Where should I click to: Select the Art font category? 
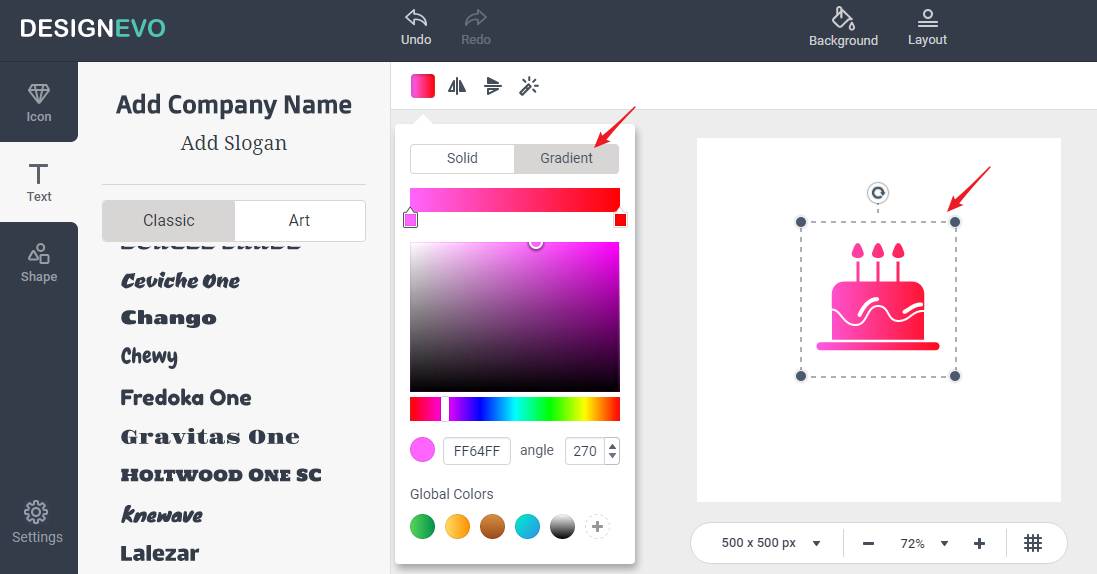(300, 220)
